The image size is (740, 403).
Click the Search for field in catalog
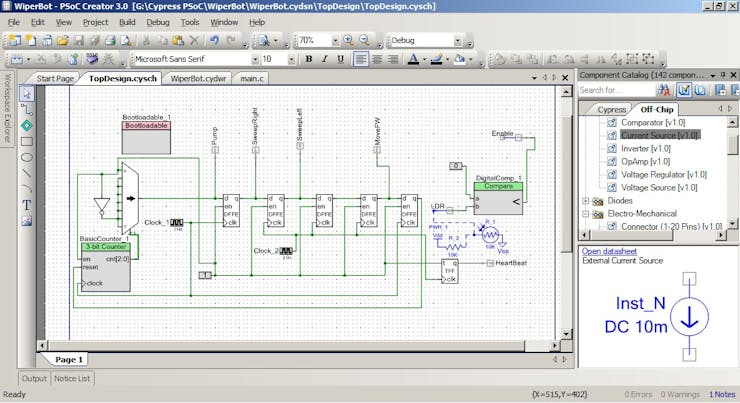pos(617,90)
